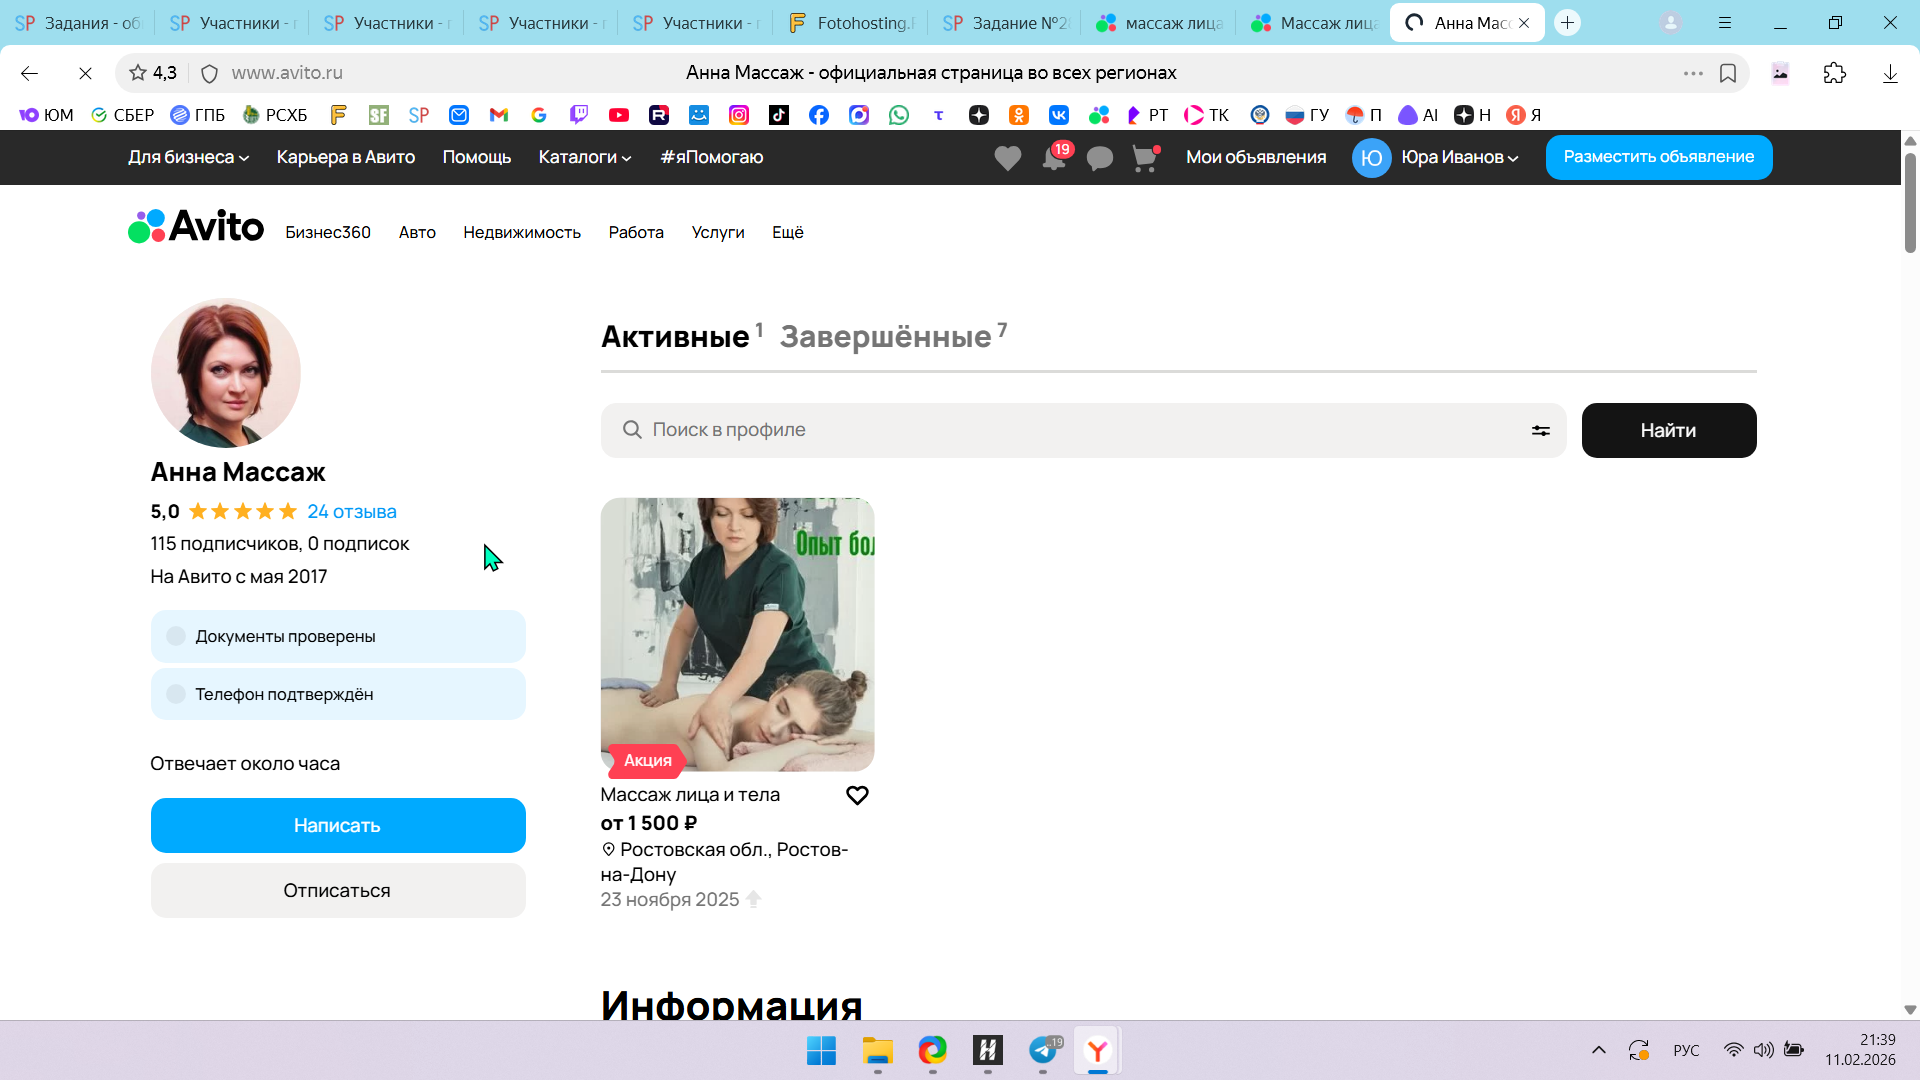Click the page vertical scrollbar thumb
Image resolution: width=1920 pixels, height=1080 pixels.
pyautogui.click(x=1909, y=200)
